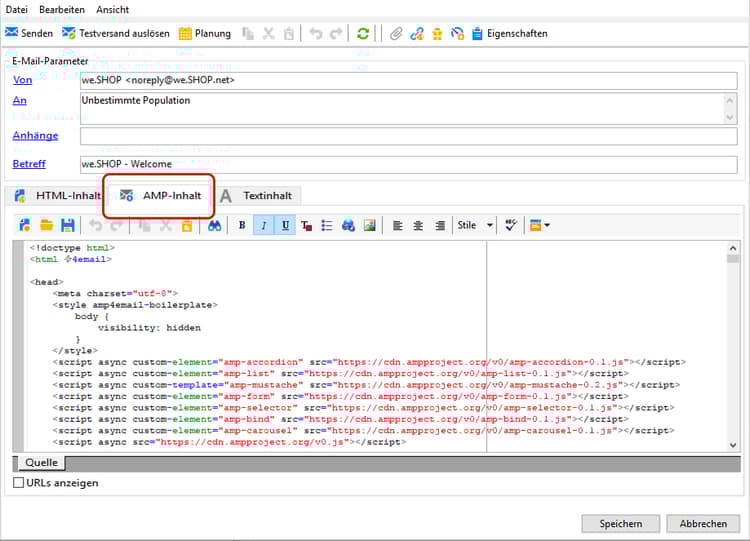Click the top toolbar copy icon
Screen dimensions: 750x541
[x=248, y=33]
